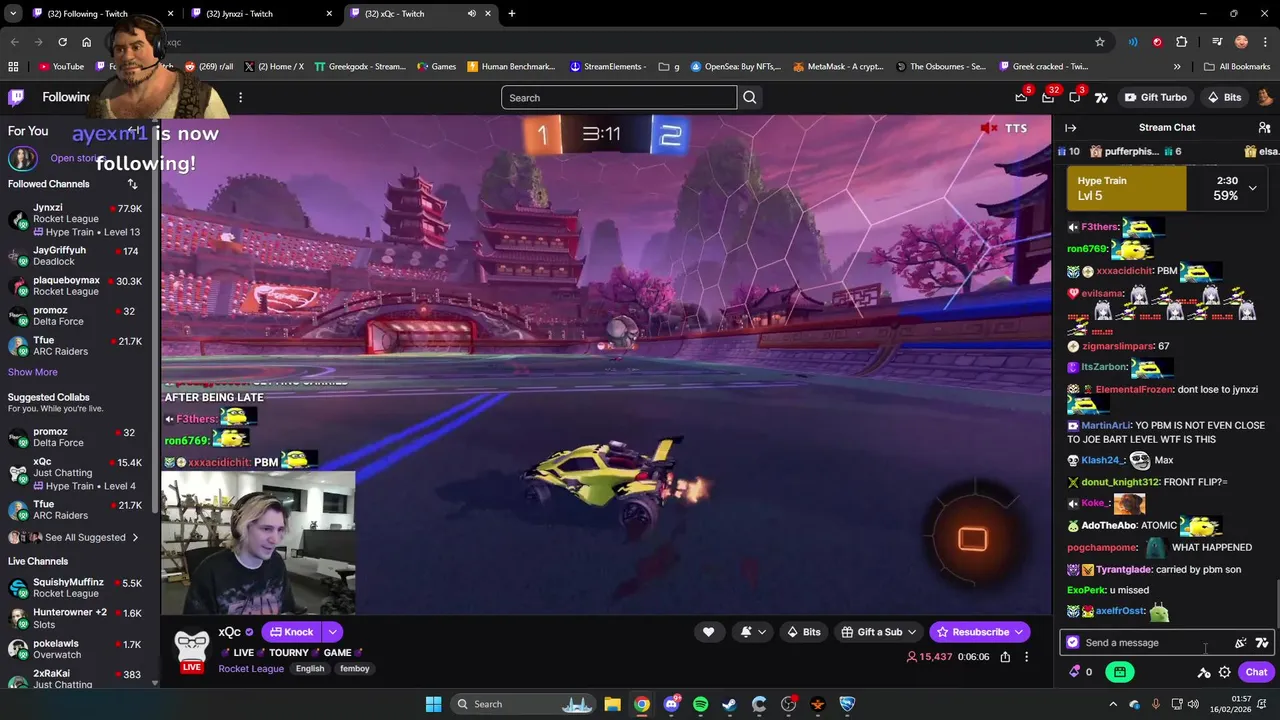Open Knock button dropdown arrow
Viewport: 1280px width, 720px height.
pos(332,632)
